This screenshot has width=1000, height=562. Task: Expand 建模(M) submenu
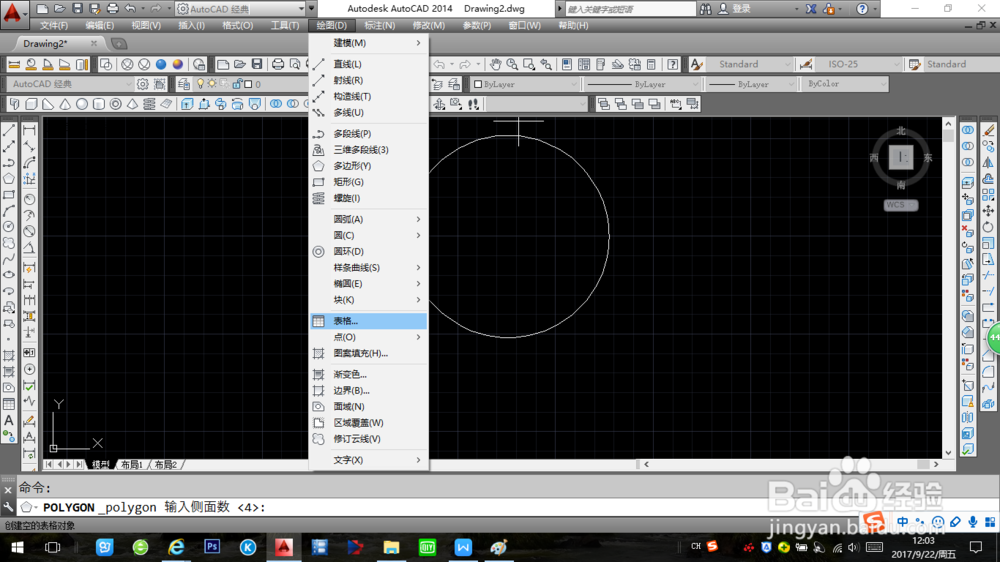point(369,43)
